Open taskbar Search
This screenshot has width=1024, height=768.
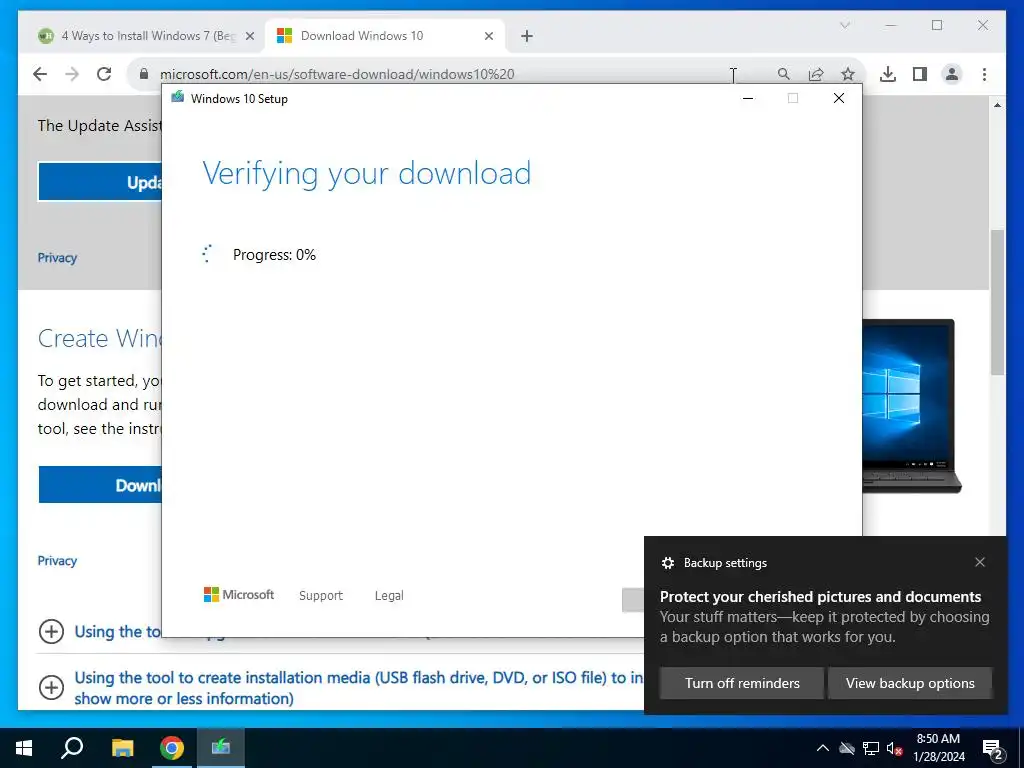point(72,748)
